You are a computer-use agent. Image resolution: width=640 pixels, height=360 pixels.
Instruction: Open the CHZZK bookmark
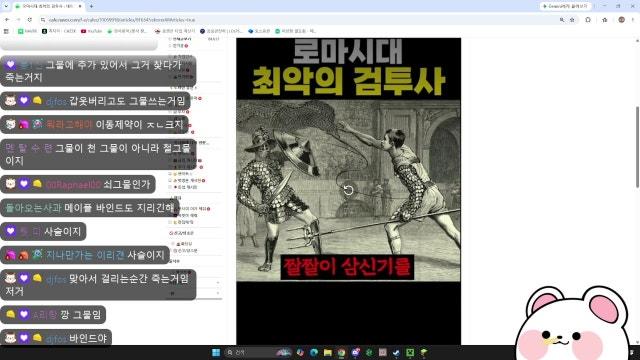tap(59, 31)
